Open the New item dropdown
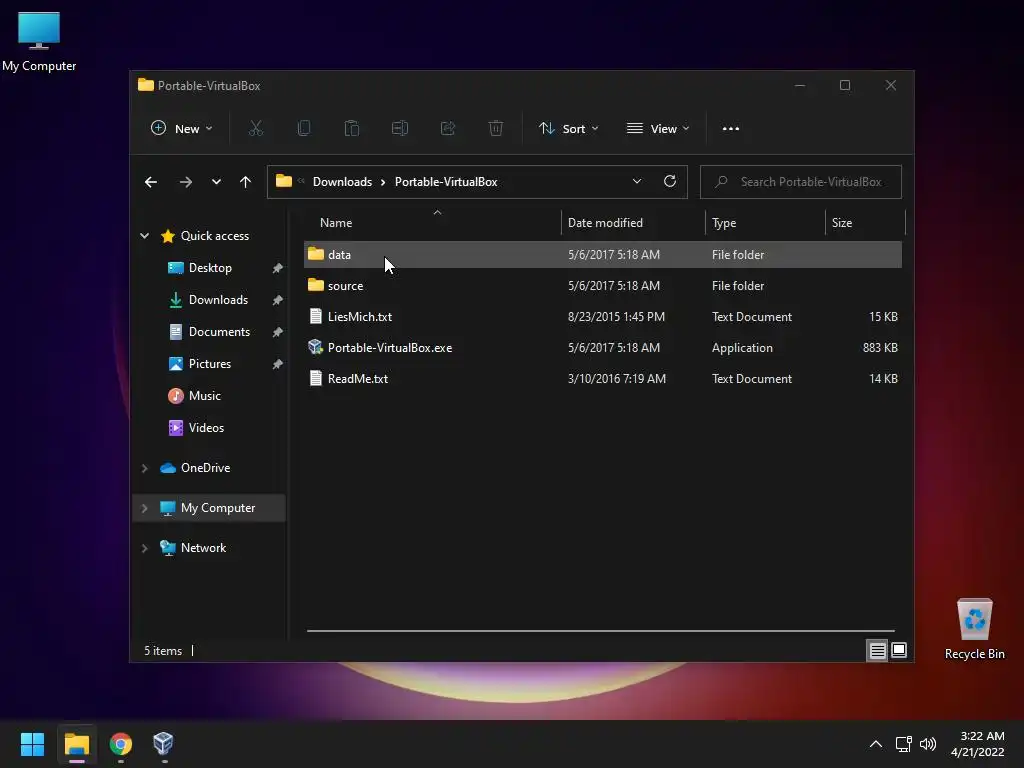 click(x=182, y=129)
